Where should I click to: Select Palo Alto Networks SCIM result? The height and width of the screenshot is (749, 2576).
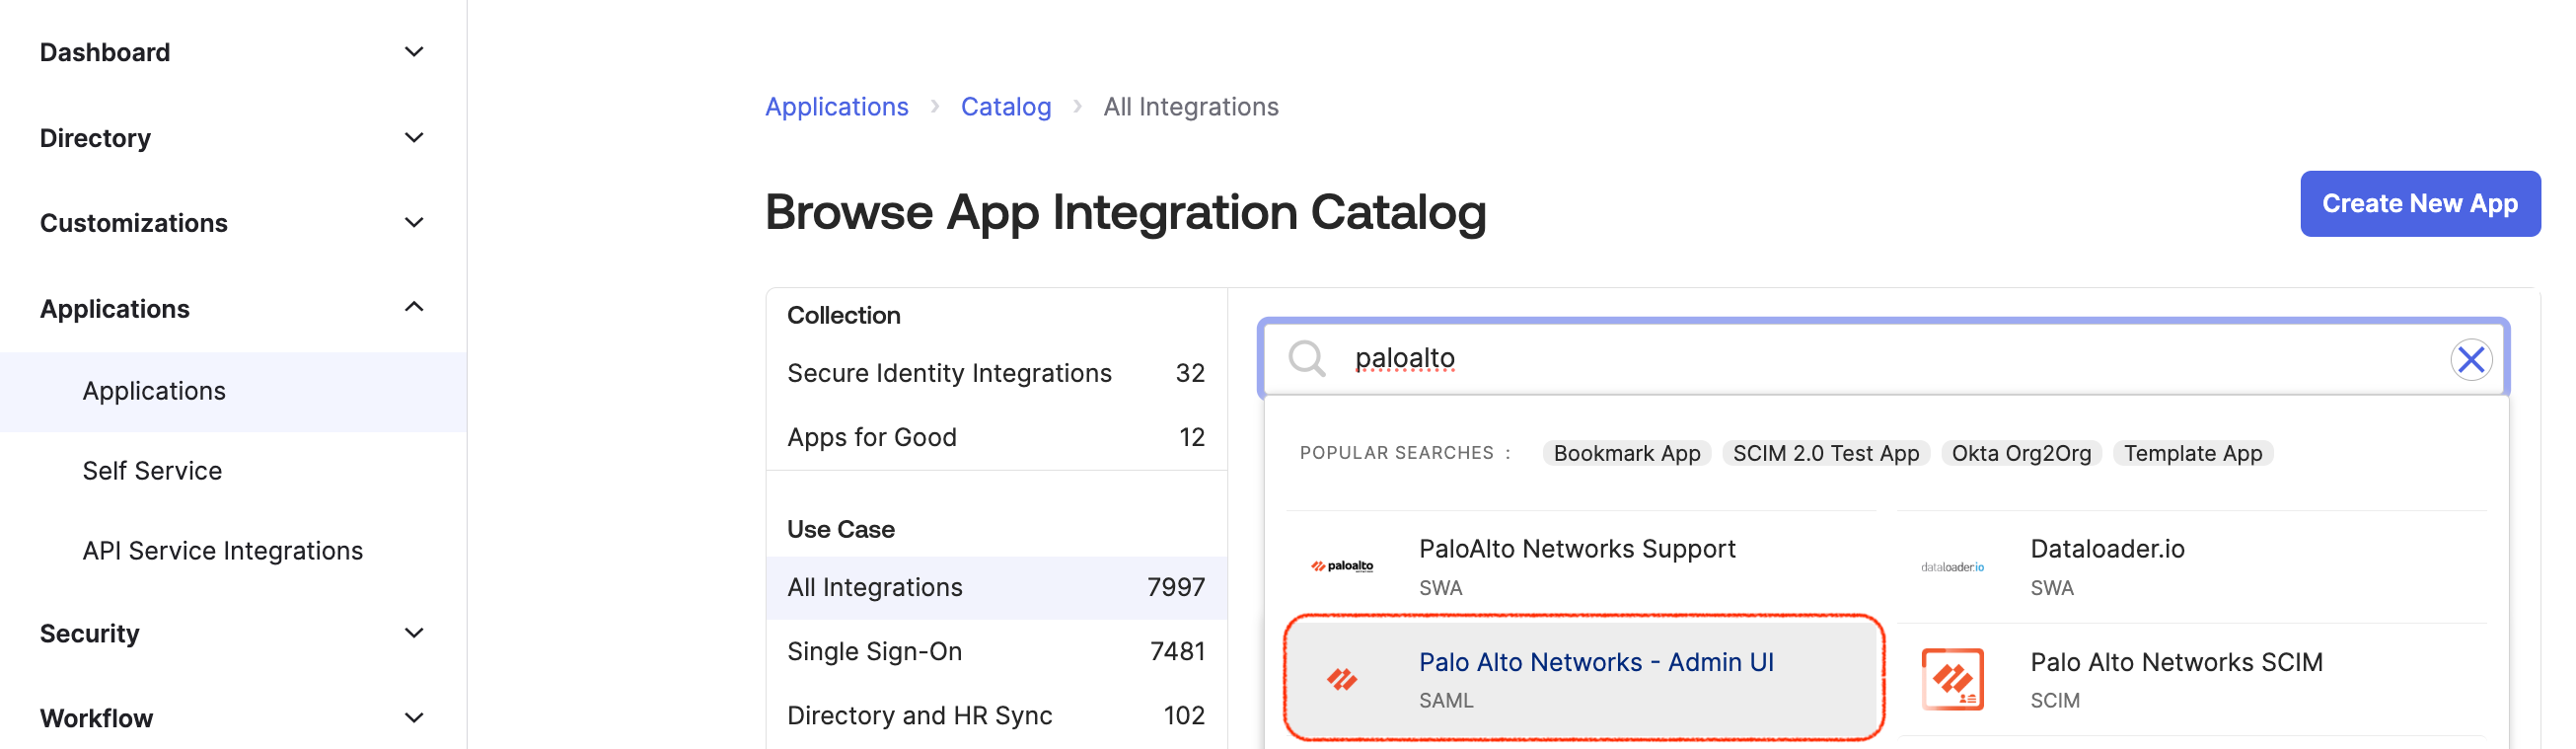point(2191,680)
